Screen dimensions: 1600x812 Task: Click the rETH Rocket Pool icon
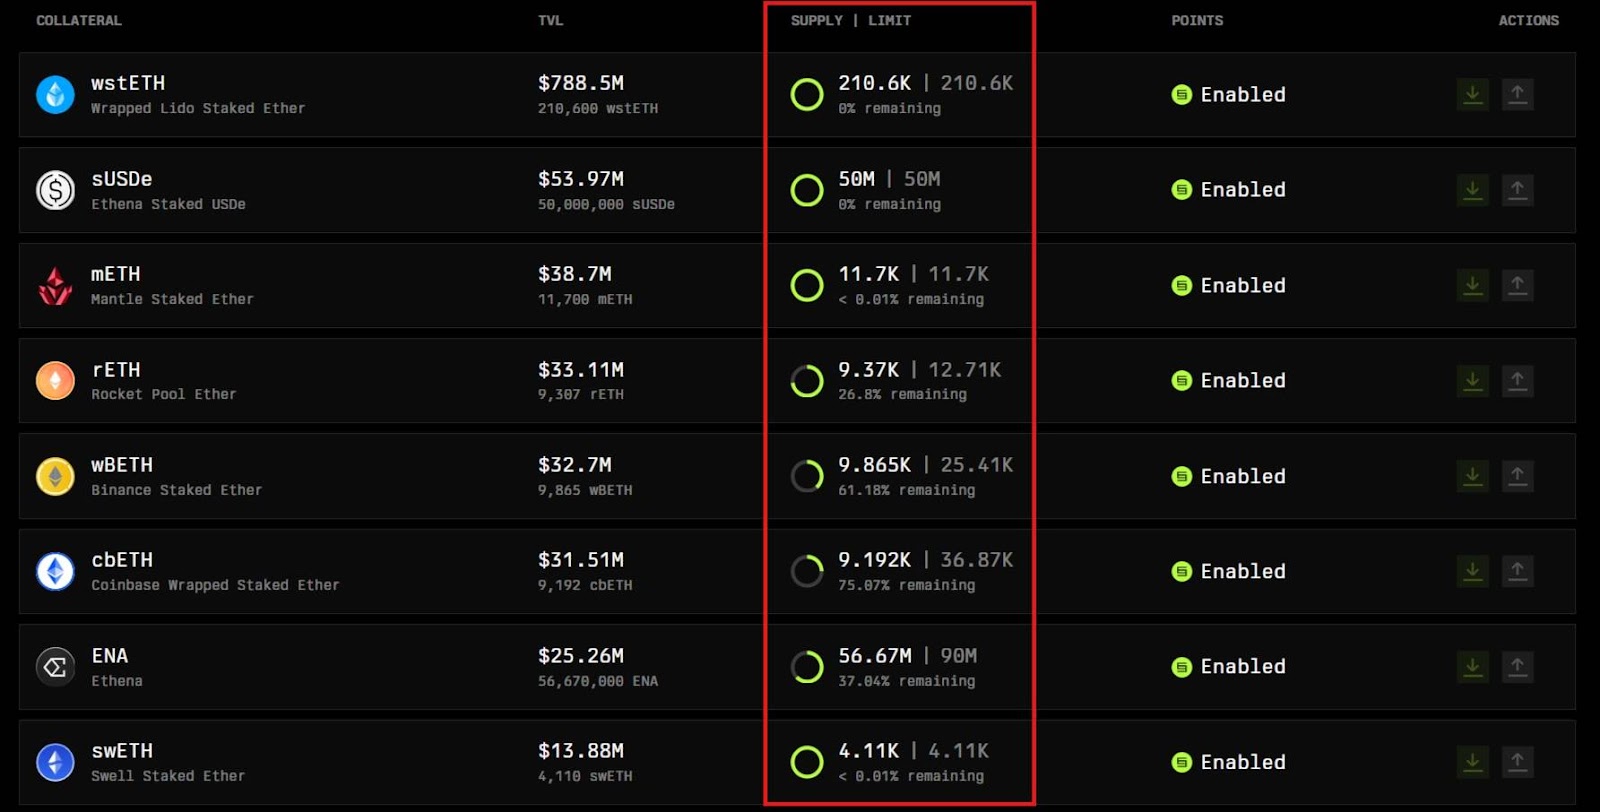click(55, 381)
